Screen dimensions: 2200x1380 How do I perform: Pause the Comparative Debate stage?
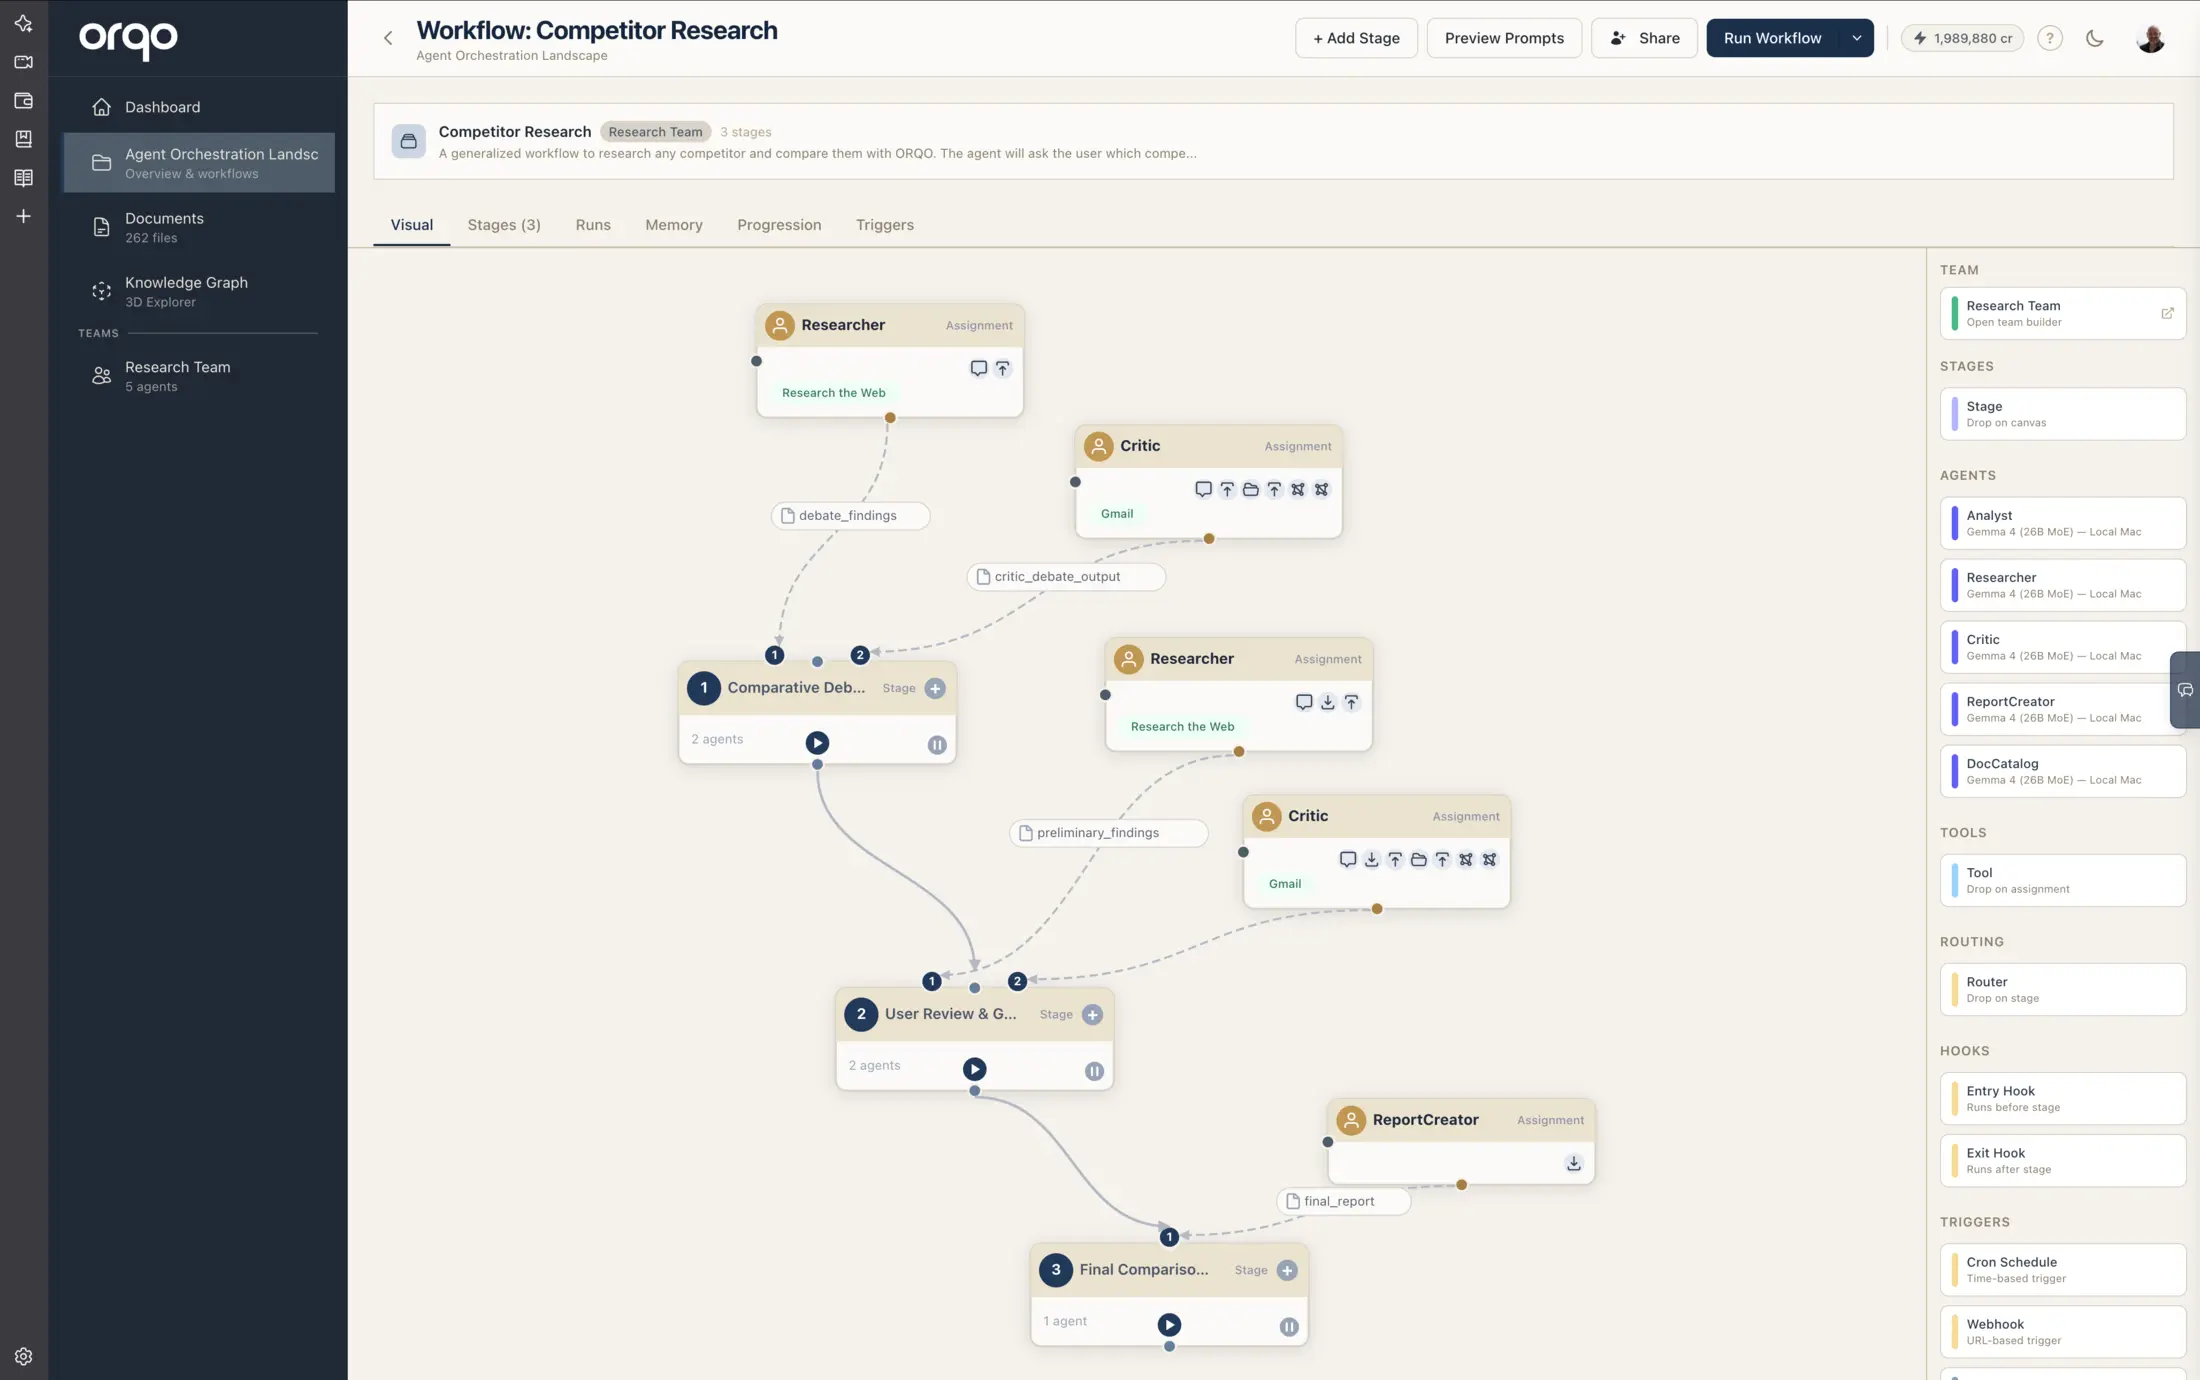tap(937, 745)
